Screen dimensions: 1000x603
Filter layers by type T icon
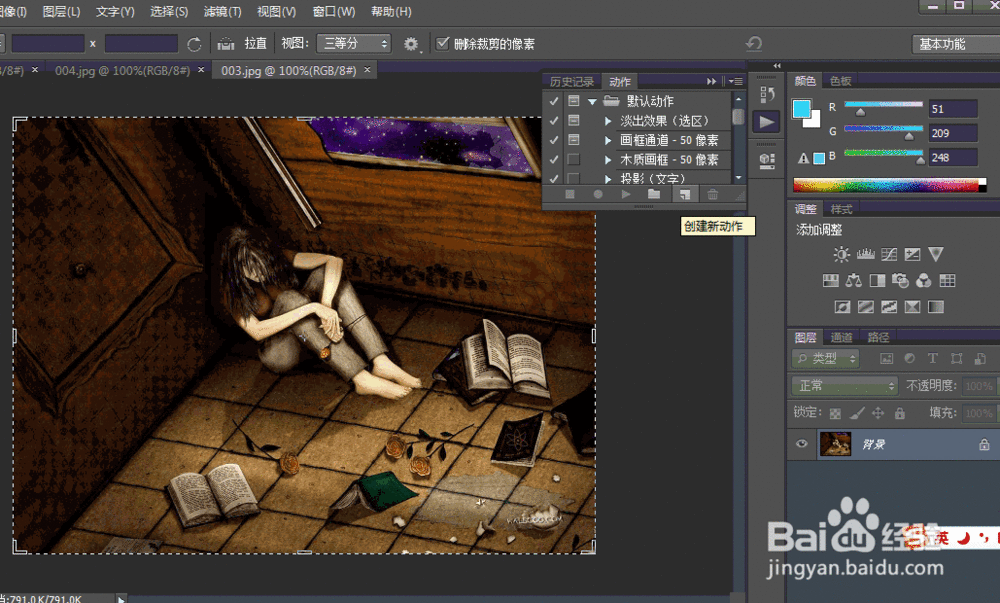[932, 358]
